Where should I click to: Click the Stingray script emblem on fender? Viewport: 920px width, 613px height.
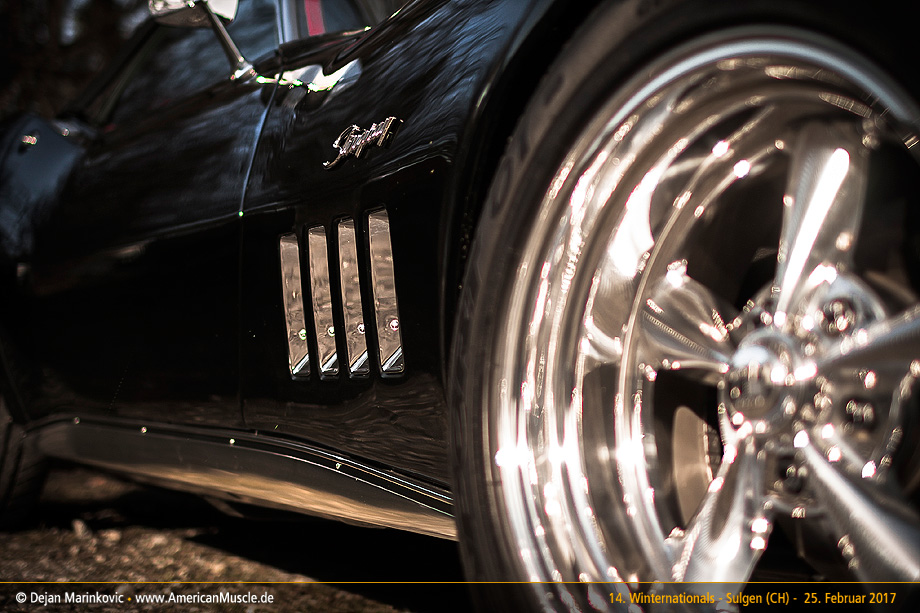pyautogui.click(x=361, y=141)
